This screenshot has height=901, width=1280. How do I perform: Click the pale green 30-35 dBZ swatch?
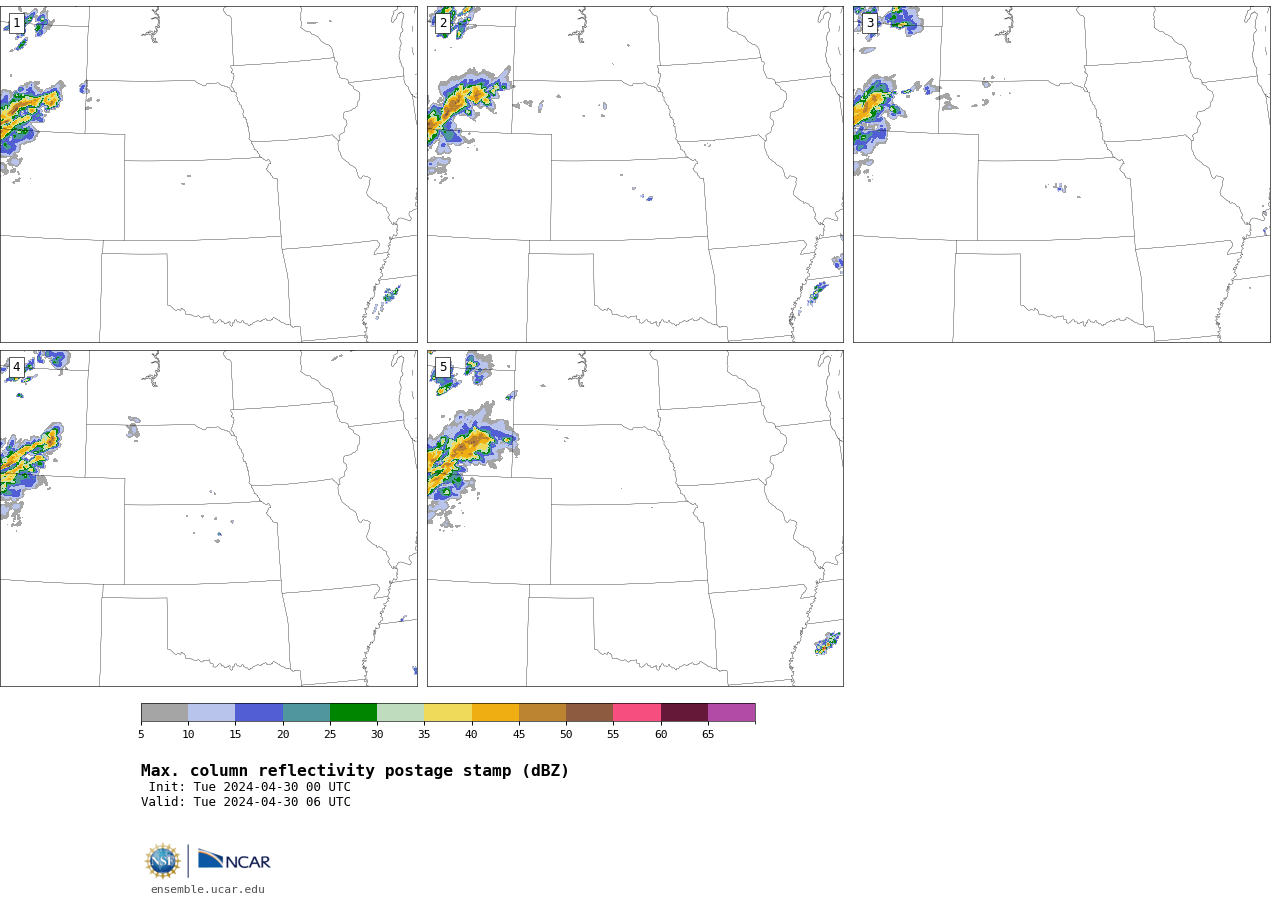pos(400,713)
